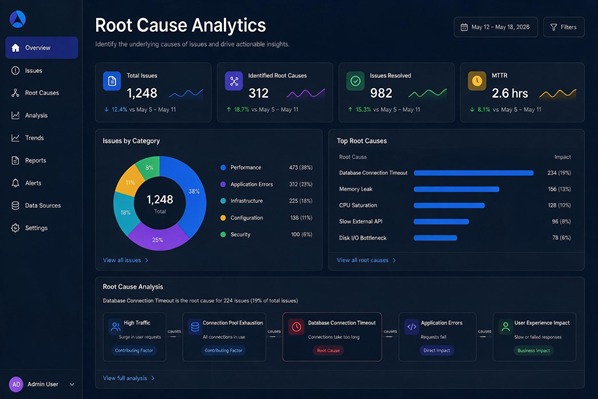Viewport: 598px width, 399px height.
Task: Click the red Database Connection Timeout clock icon
Action: 296,327
